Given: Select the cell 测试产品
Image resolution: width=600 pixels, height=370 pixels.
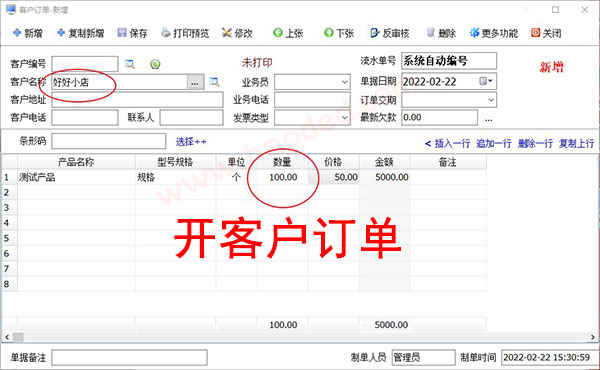Looking at the screenshot, I should [x=76, y=177].
